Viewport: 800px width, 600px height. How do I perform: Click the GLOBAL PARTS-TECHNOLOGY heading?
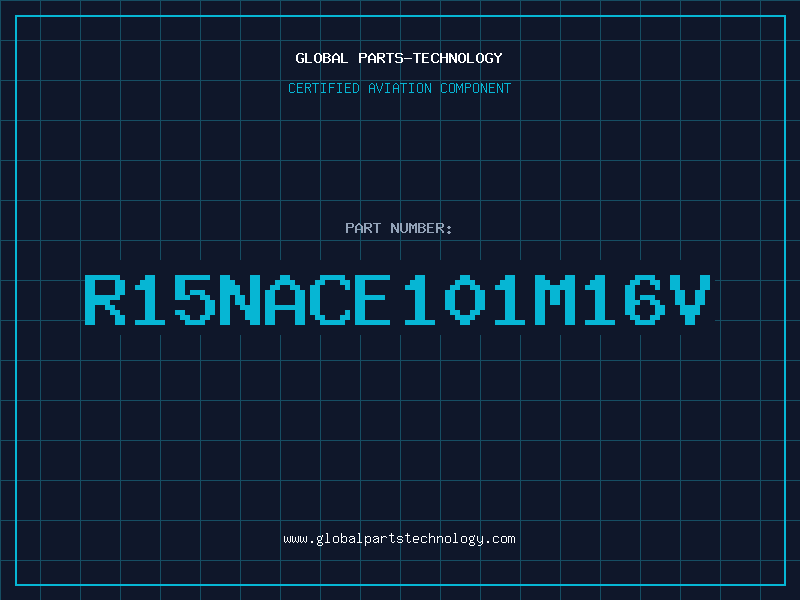click(x=399, y=58)
